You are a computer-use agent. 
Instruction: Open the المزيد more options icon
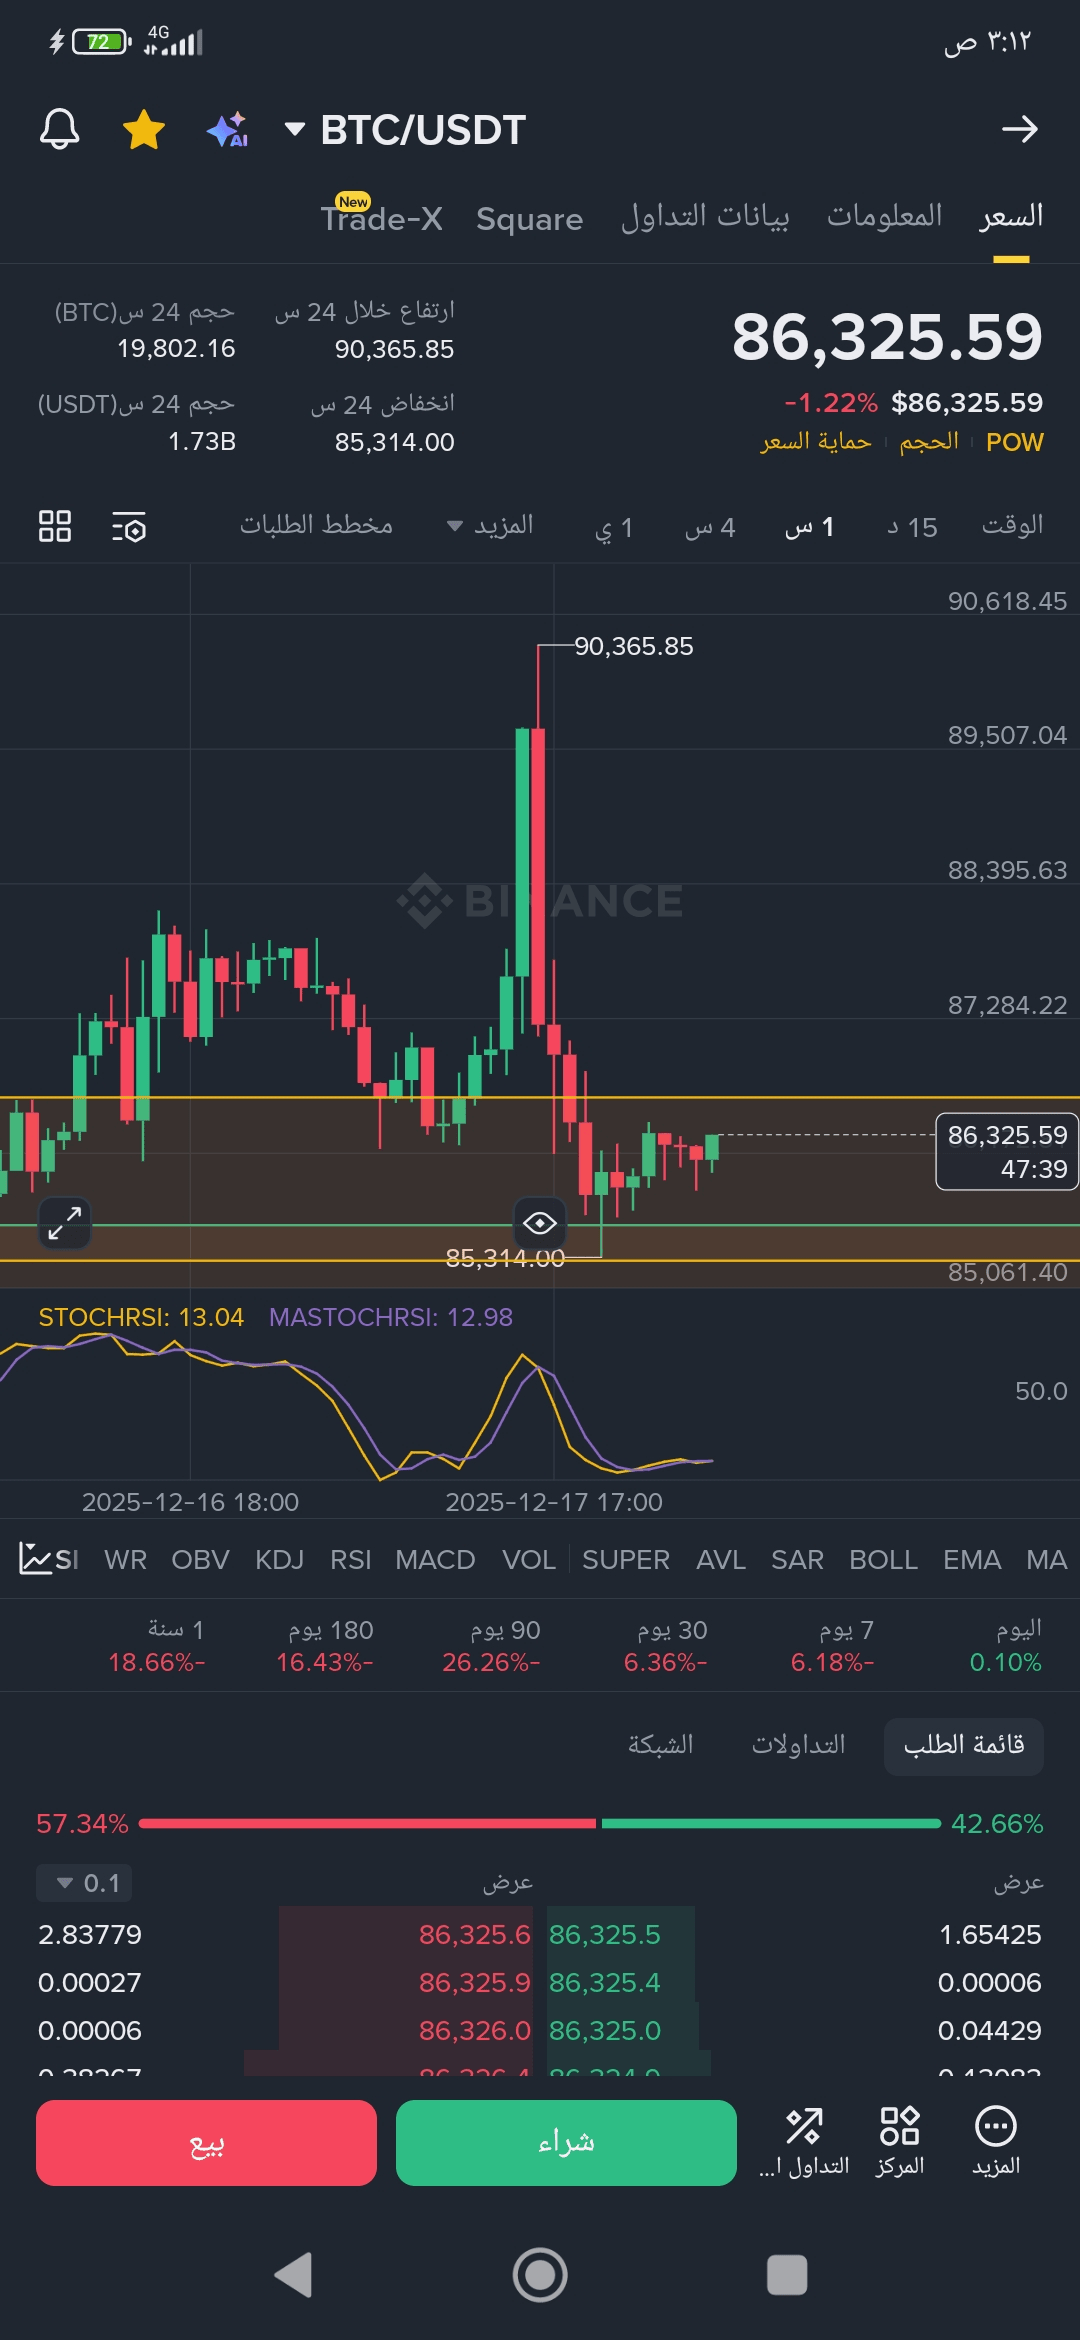[x=996, y=2142]
